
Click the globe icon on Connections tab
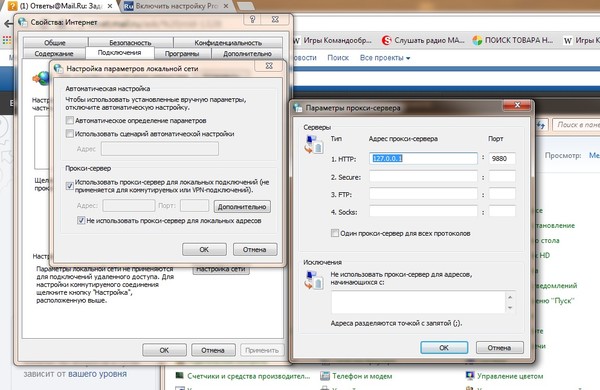(x=41, y=78)
